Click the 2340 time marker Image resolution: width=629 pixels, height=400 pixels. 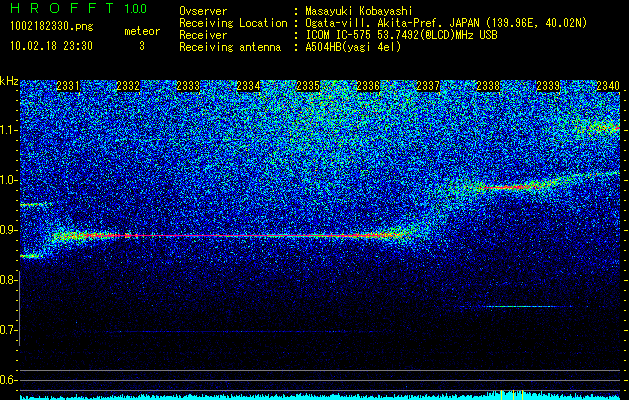tap(608, 86)
